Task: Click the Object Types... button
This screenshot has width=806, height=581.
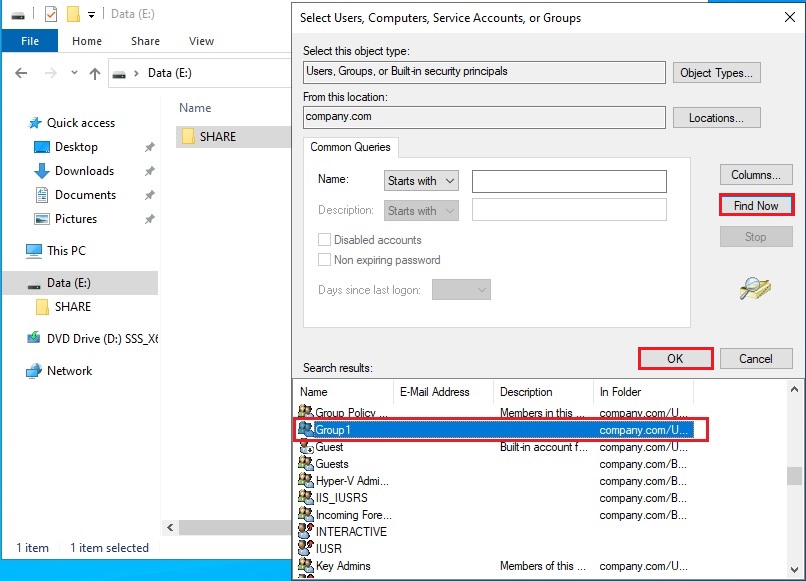Action: 717,73
